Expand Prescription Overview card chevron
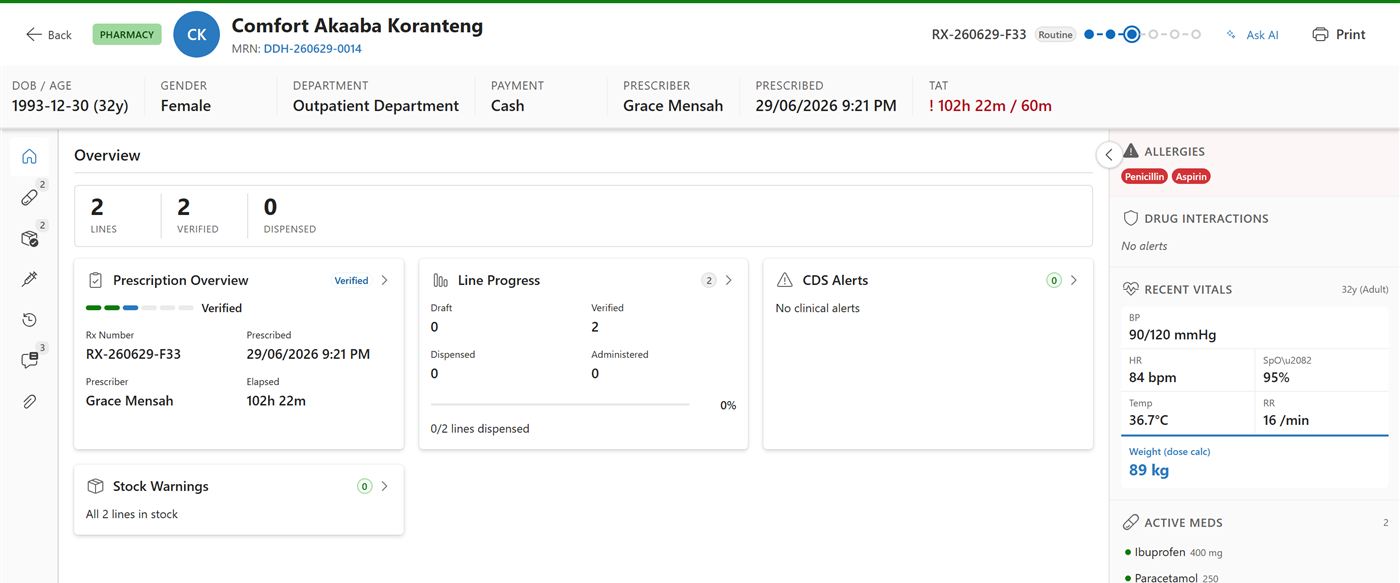Image resolution: width=1400 pixels, height=583 pixels. coord(384,280)
